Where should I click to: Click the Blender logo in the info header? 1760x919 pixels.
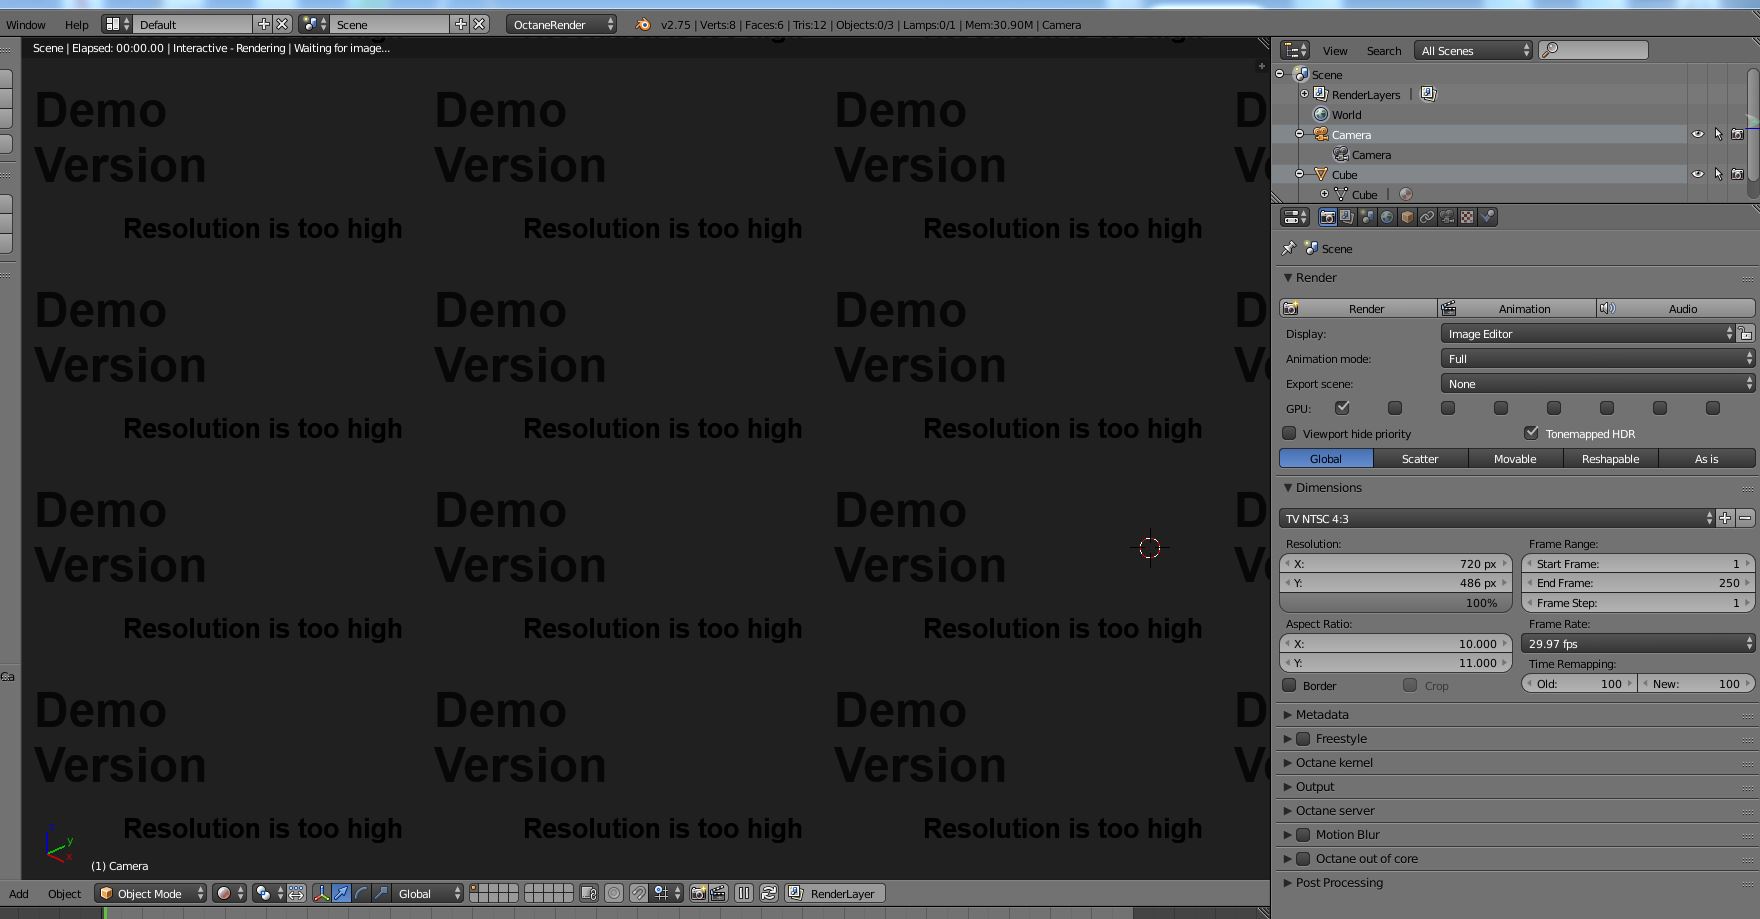(643, 24)
